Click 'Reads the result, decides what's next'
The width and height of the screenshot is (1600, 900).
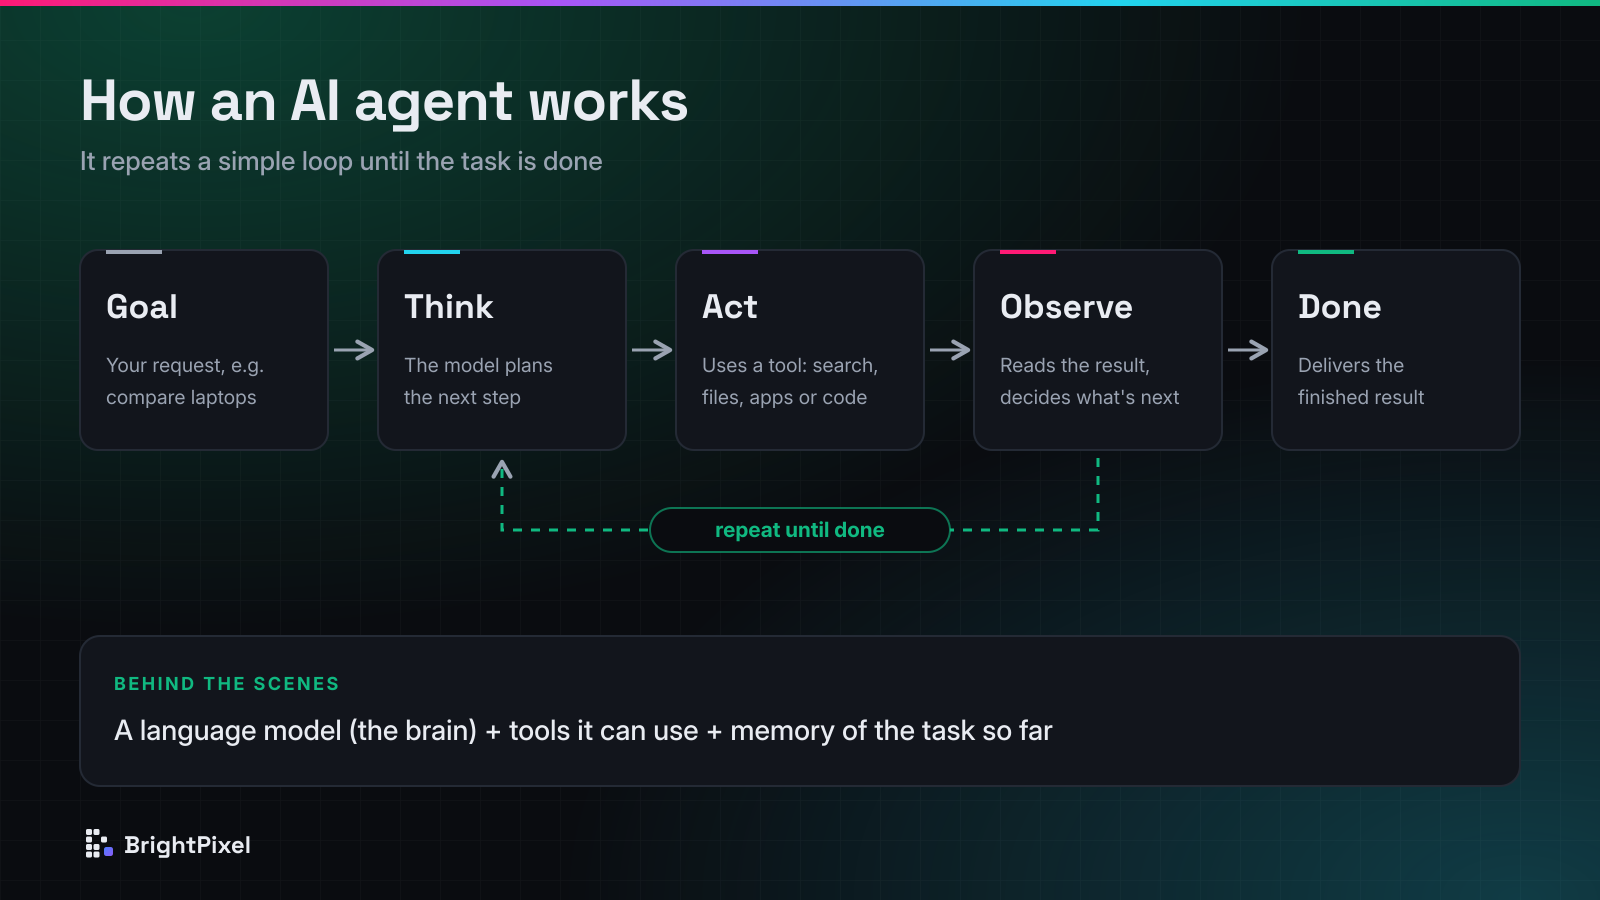[x=1090, y=381]
